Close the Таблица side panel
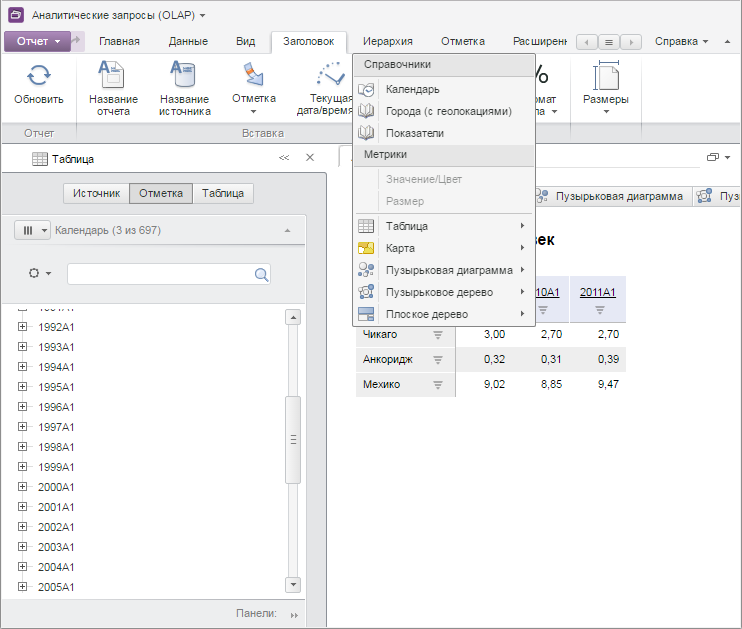 tap(309, 158)
